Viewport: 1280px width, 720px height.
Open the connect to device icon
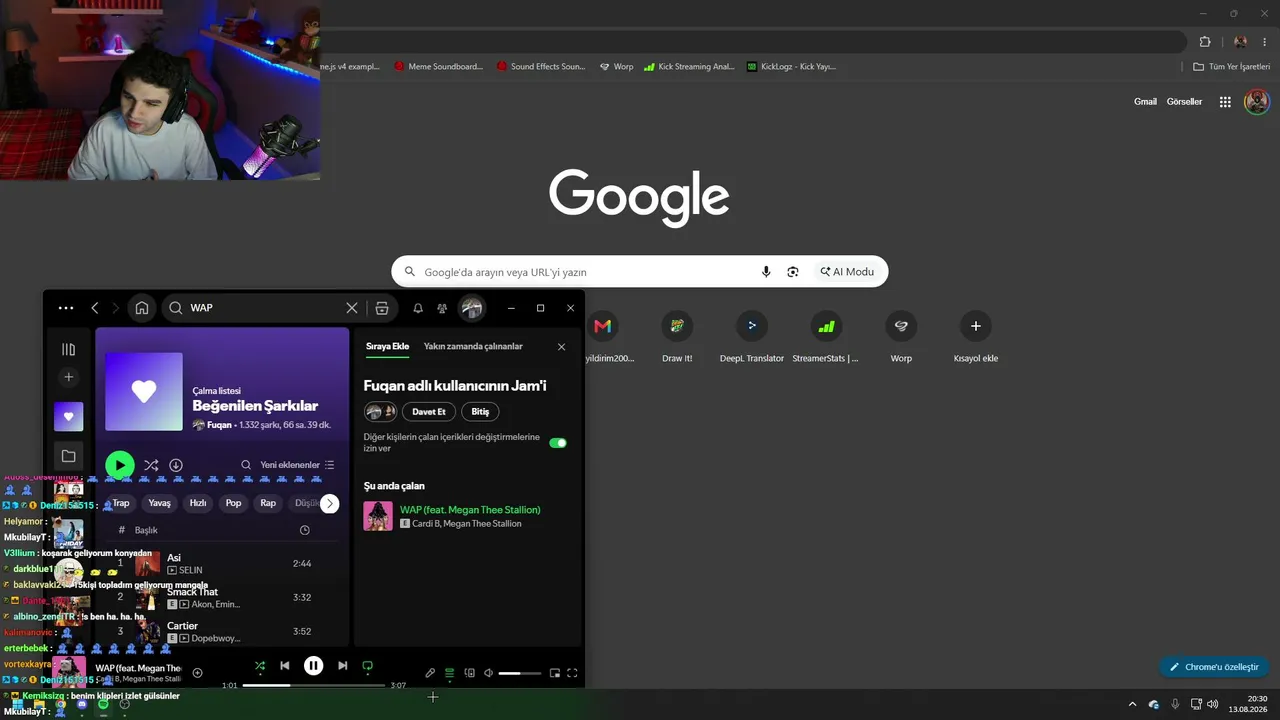[469, 673]
